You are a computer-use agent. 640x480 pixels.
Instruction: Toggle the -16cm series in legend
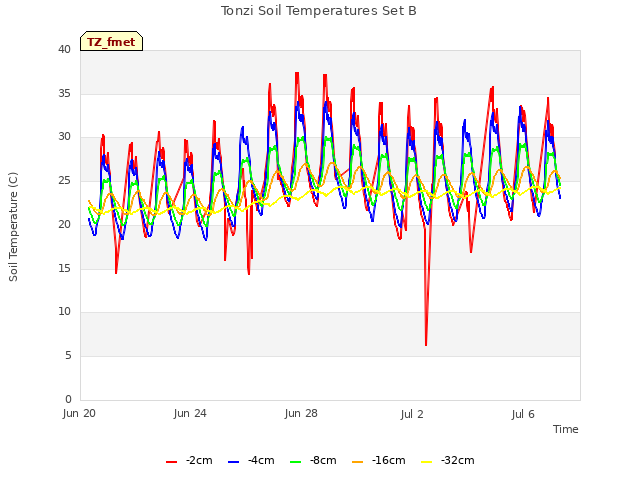(x=378, y=460)
